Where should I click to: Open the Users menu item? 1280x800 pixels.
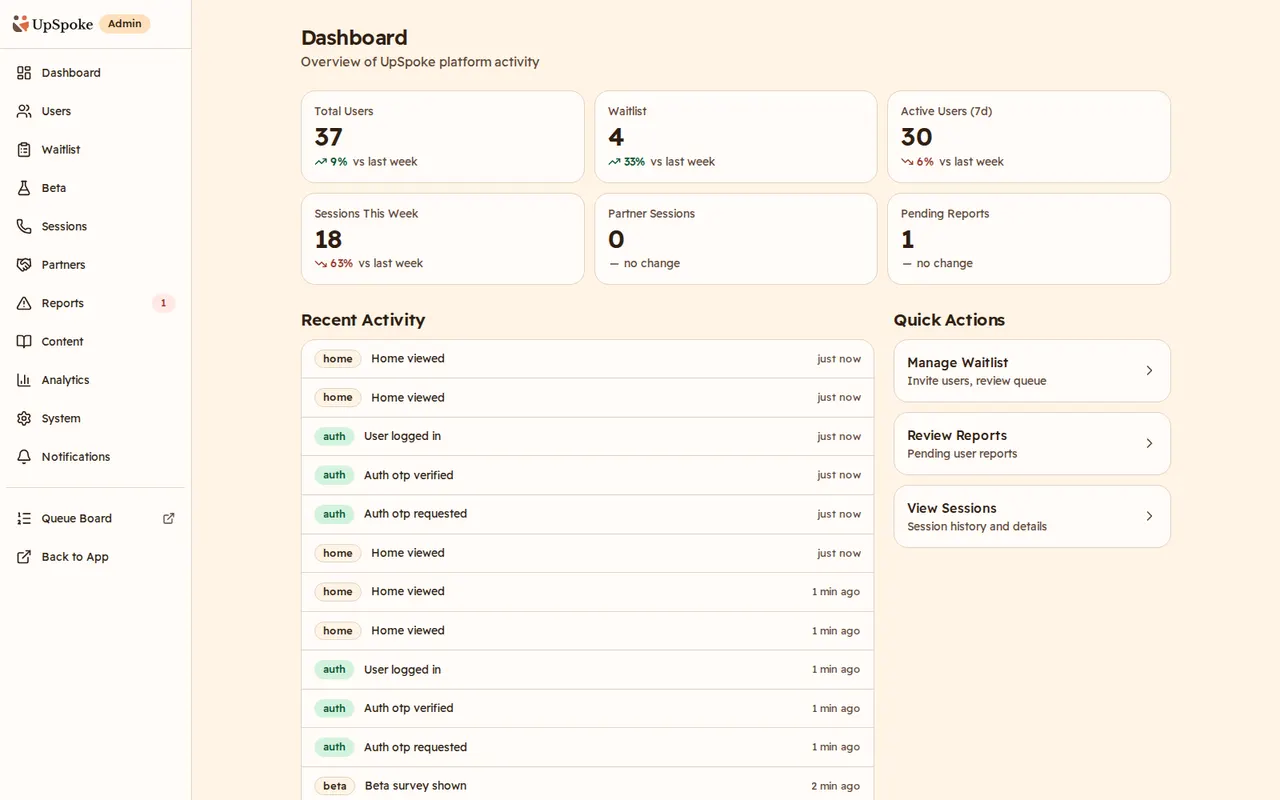(95, 111)
